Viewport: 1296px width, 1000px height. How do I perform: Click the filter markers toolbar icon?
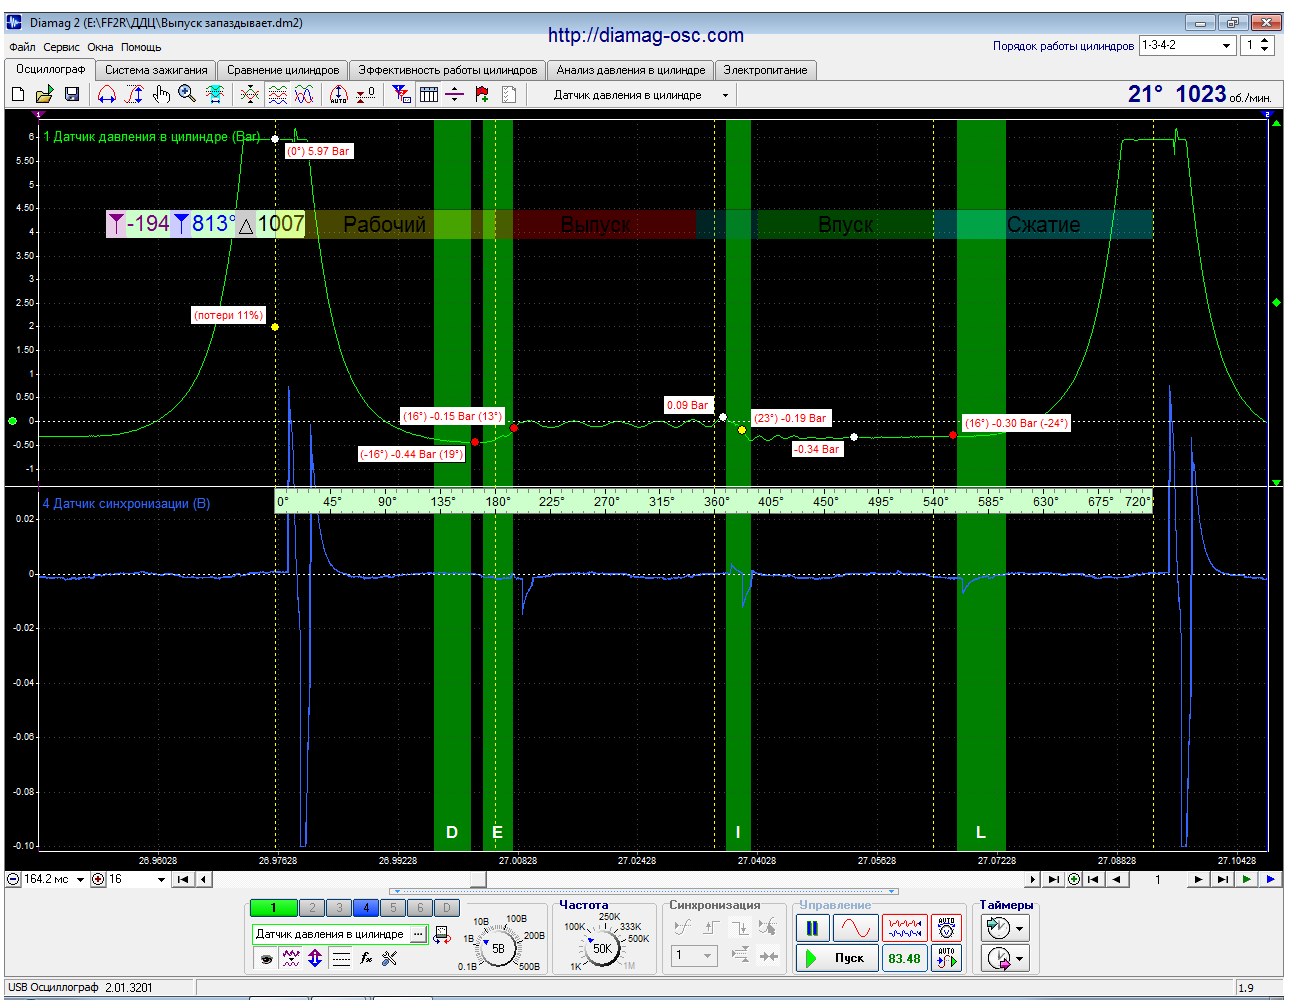click(402, 94)
